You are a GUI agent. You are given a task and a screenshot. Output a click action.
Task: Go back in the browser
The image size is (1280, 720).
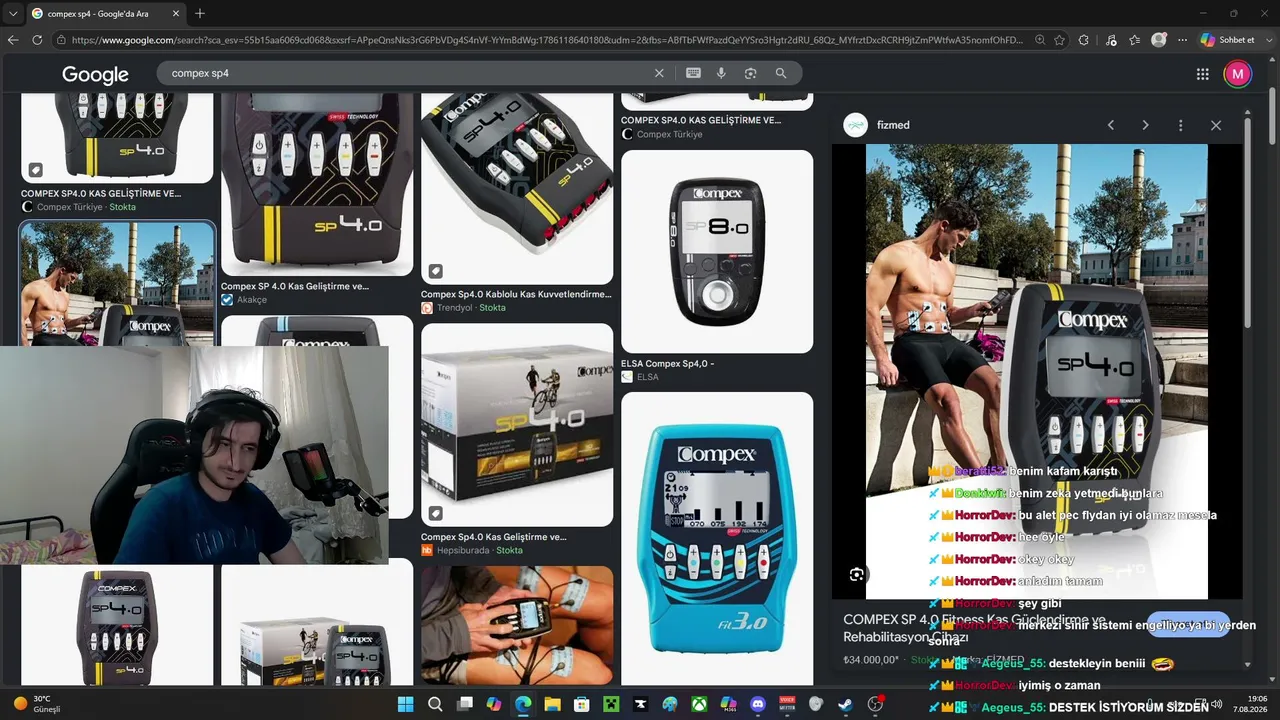coord(13,40)
